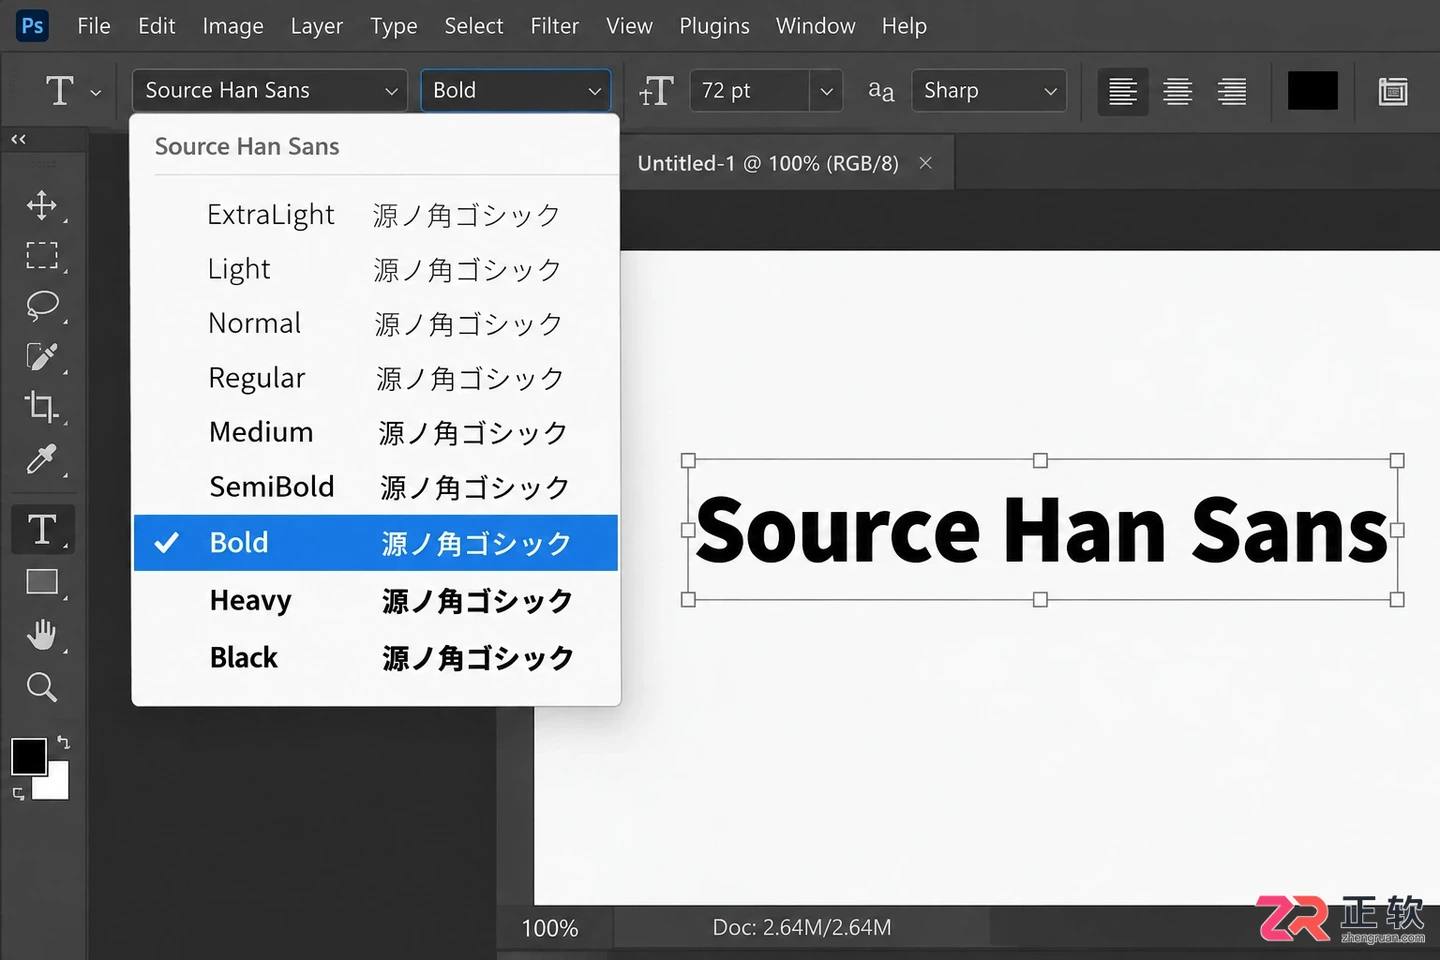Image resolution: width=1440 pixels, height=960 pixels.
Task: Select the Brush tool in the toolbar
Action: pyautogui.click(x=41, y=356)
